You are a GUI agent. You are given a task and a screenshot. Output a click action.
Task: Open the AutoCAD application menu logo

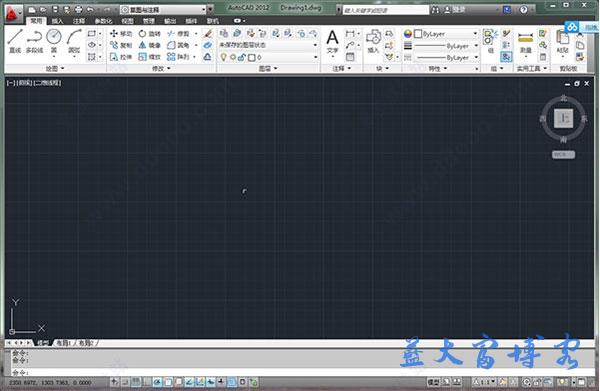[x=13, y=13]
